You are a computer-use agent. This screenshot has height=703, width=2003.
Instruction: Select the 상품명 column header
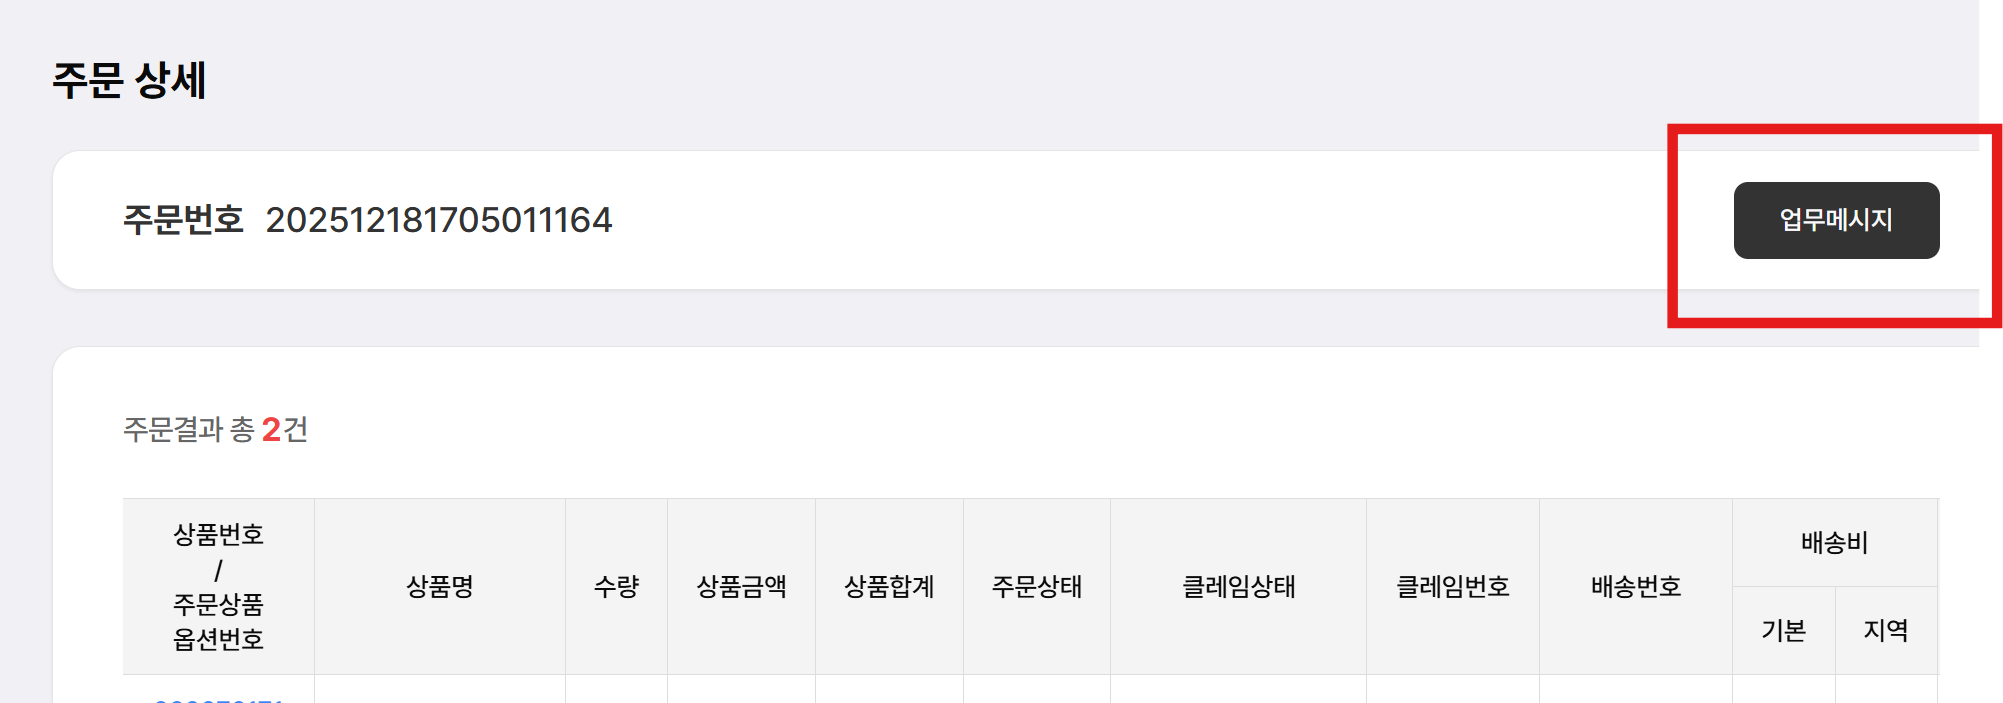tap(439, 586)
